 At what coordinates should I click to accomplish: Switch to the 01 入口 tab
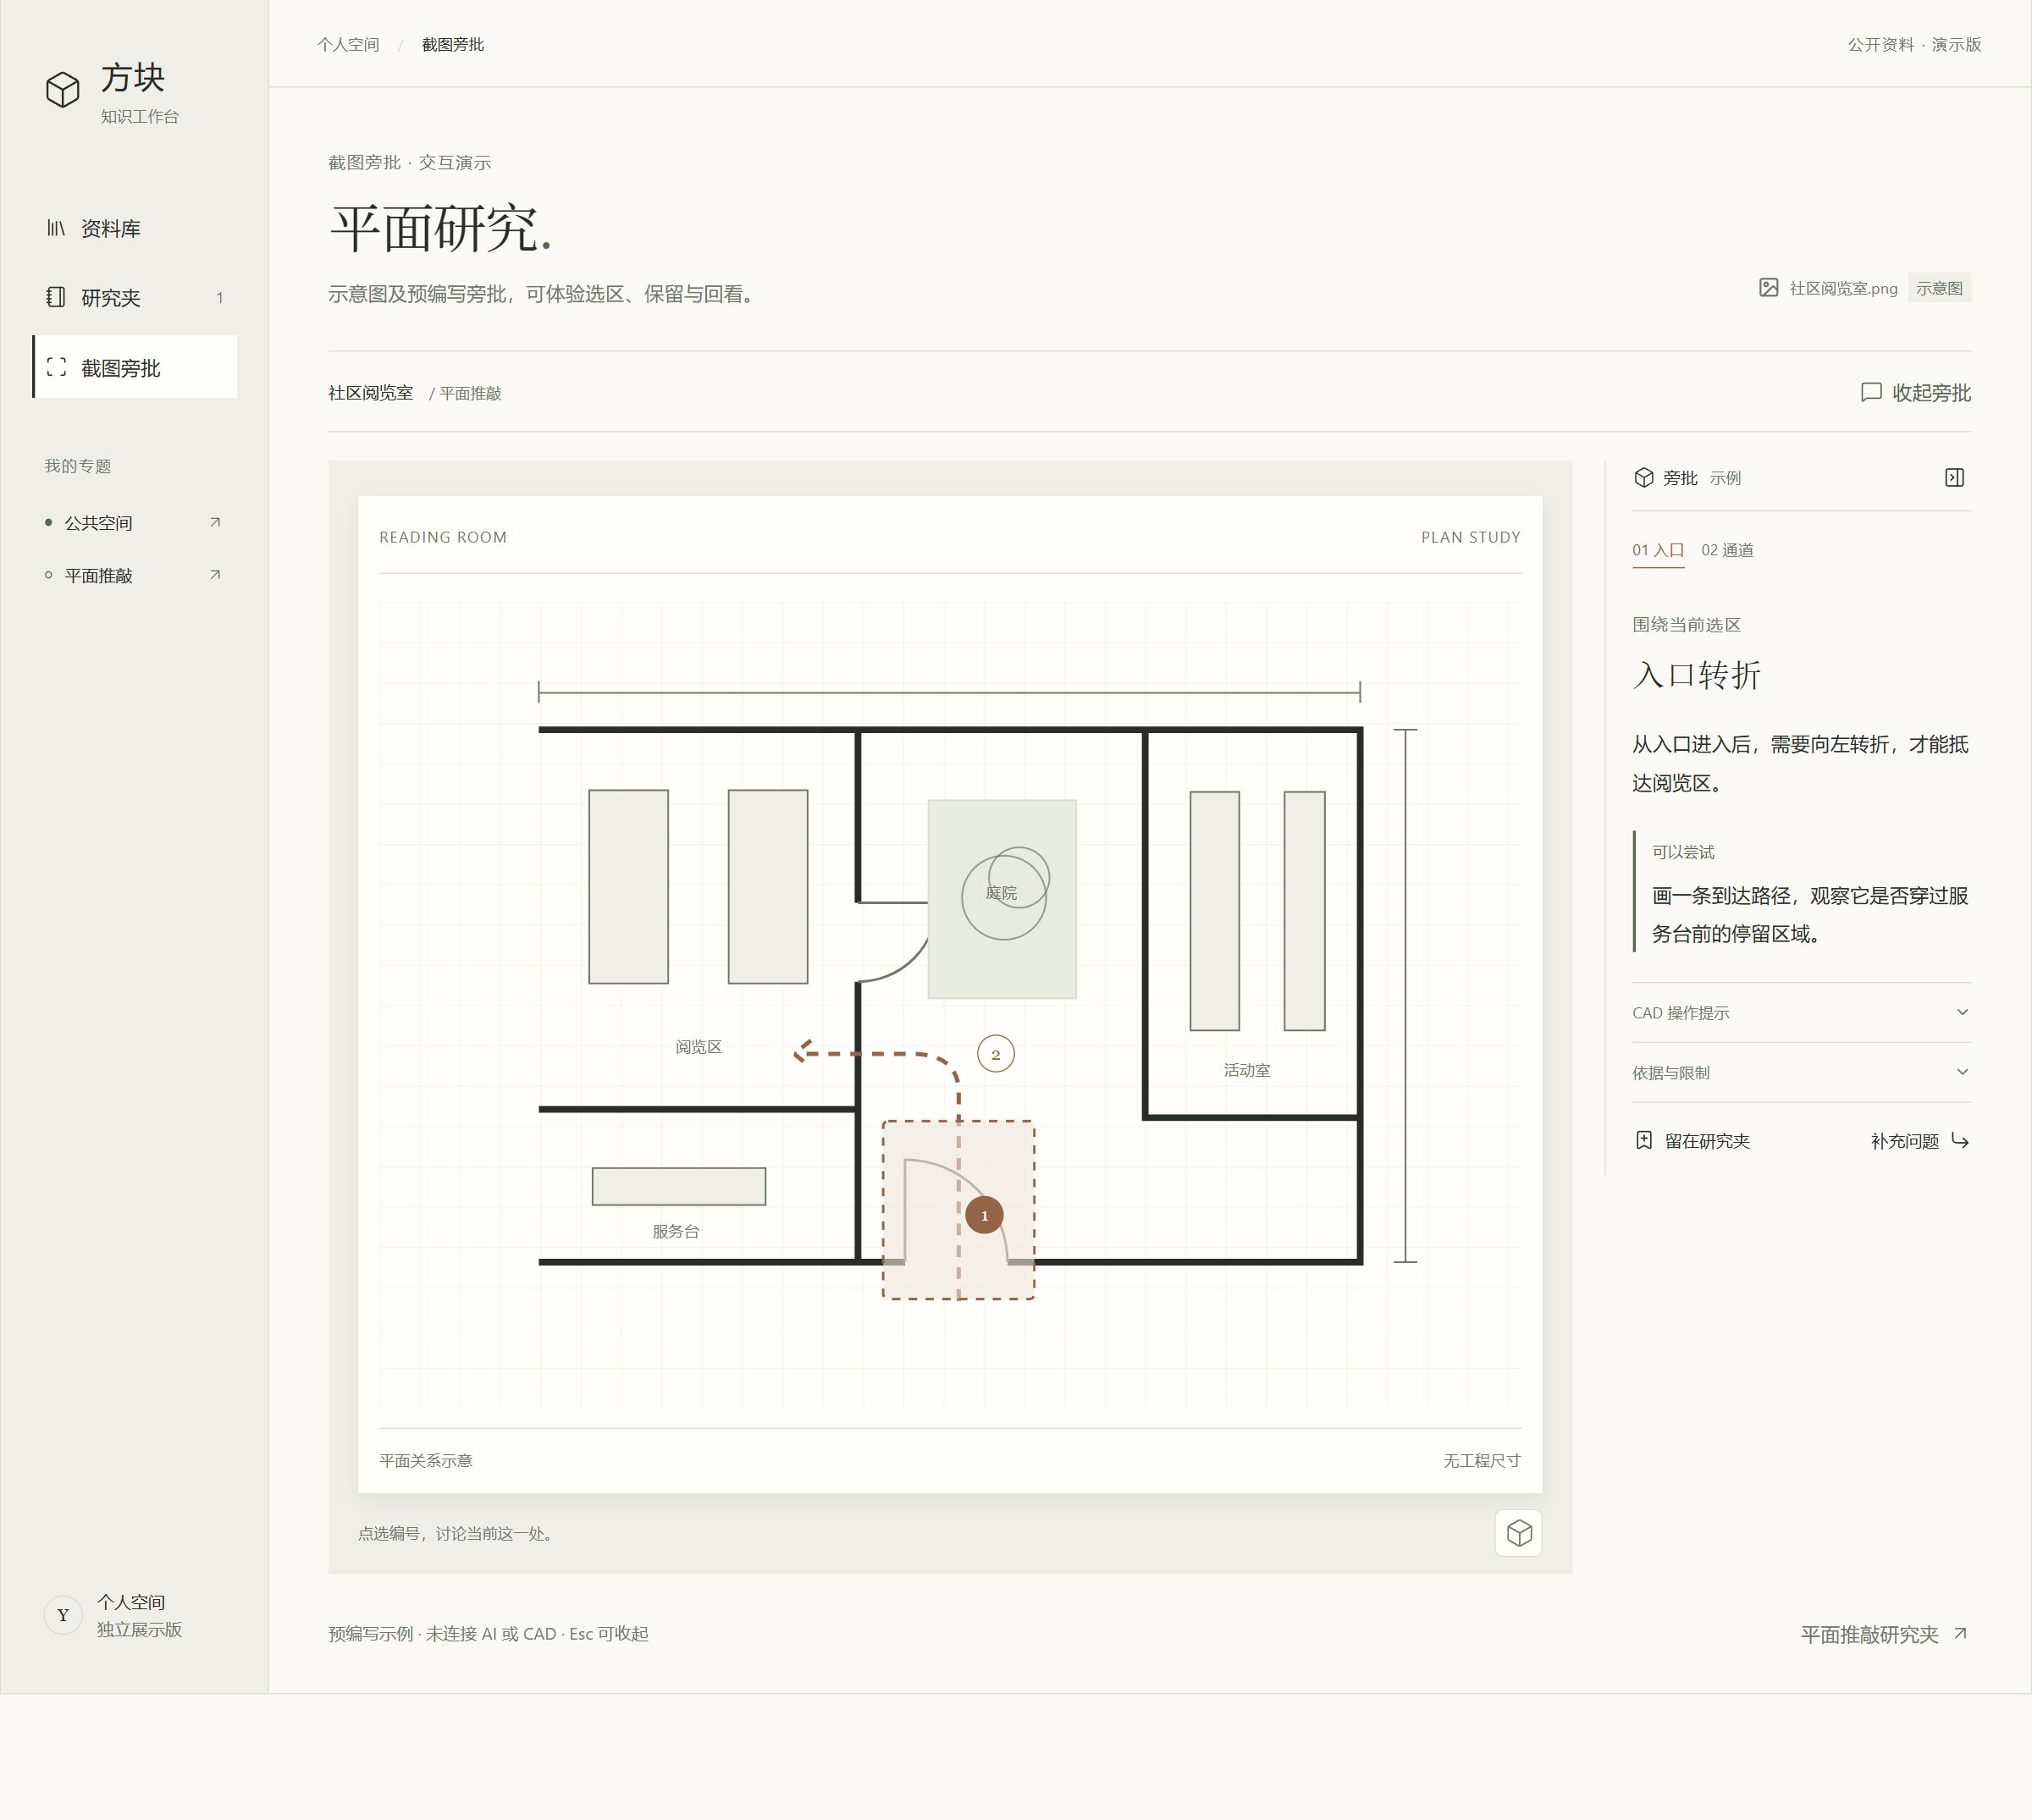point(1658,550)
